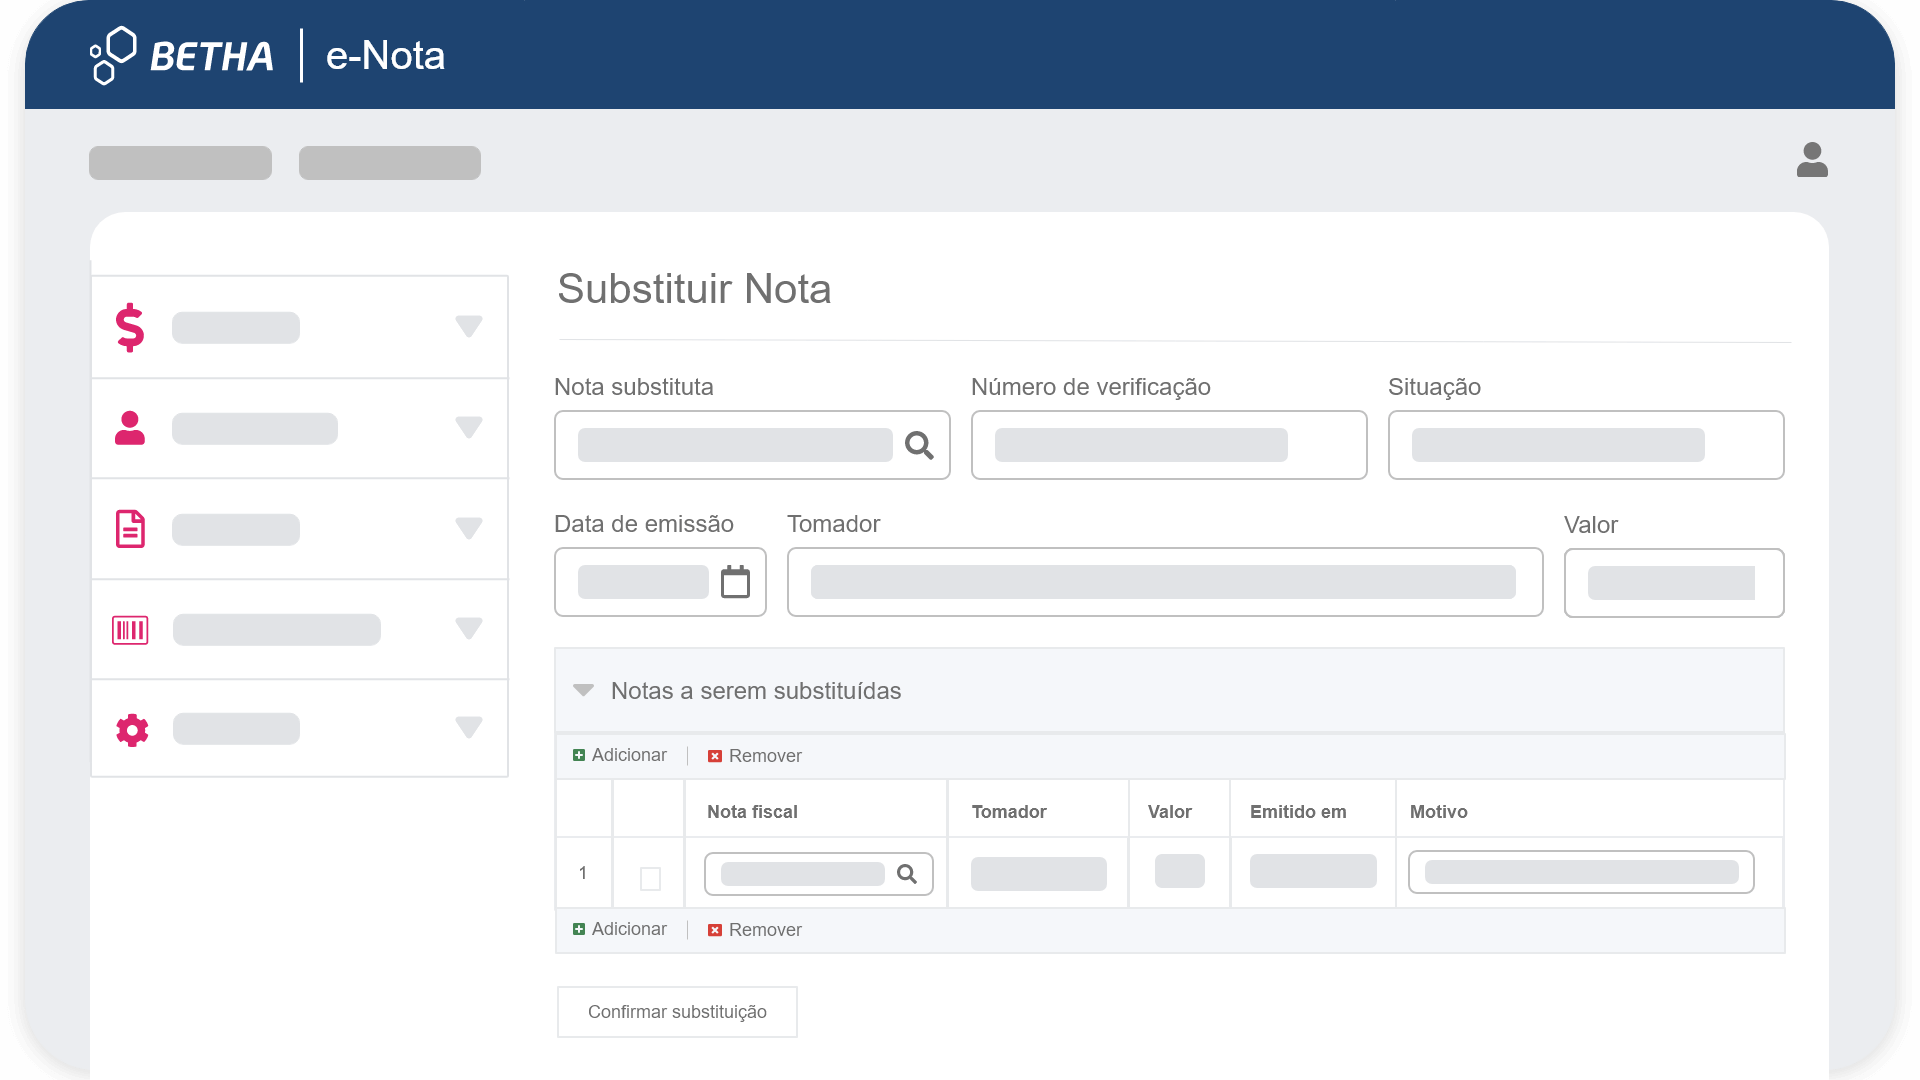Open the user profile icon at top right

coord(1811,160)
